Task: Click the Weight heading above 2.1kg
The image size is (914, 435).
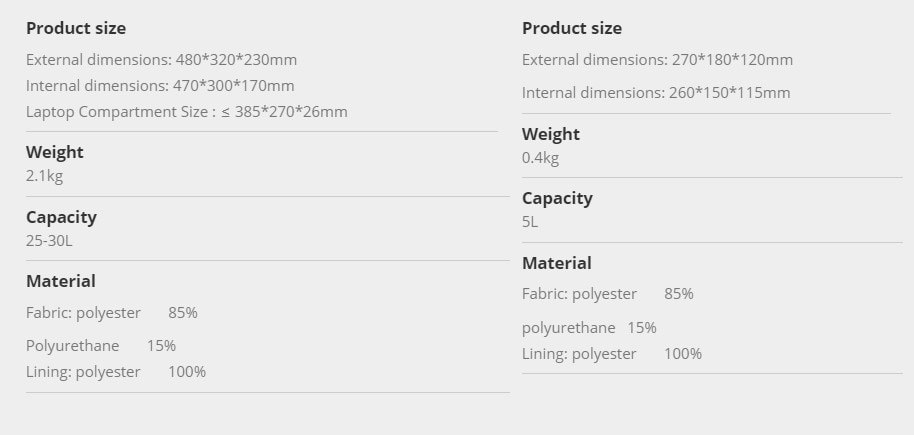Action: click(55, 152)
